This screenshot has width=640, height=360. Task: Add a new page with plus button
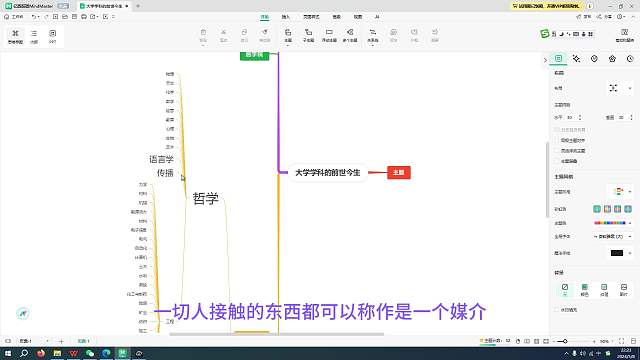(61, 341)
